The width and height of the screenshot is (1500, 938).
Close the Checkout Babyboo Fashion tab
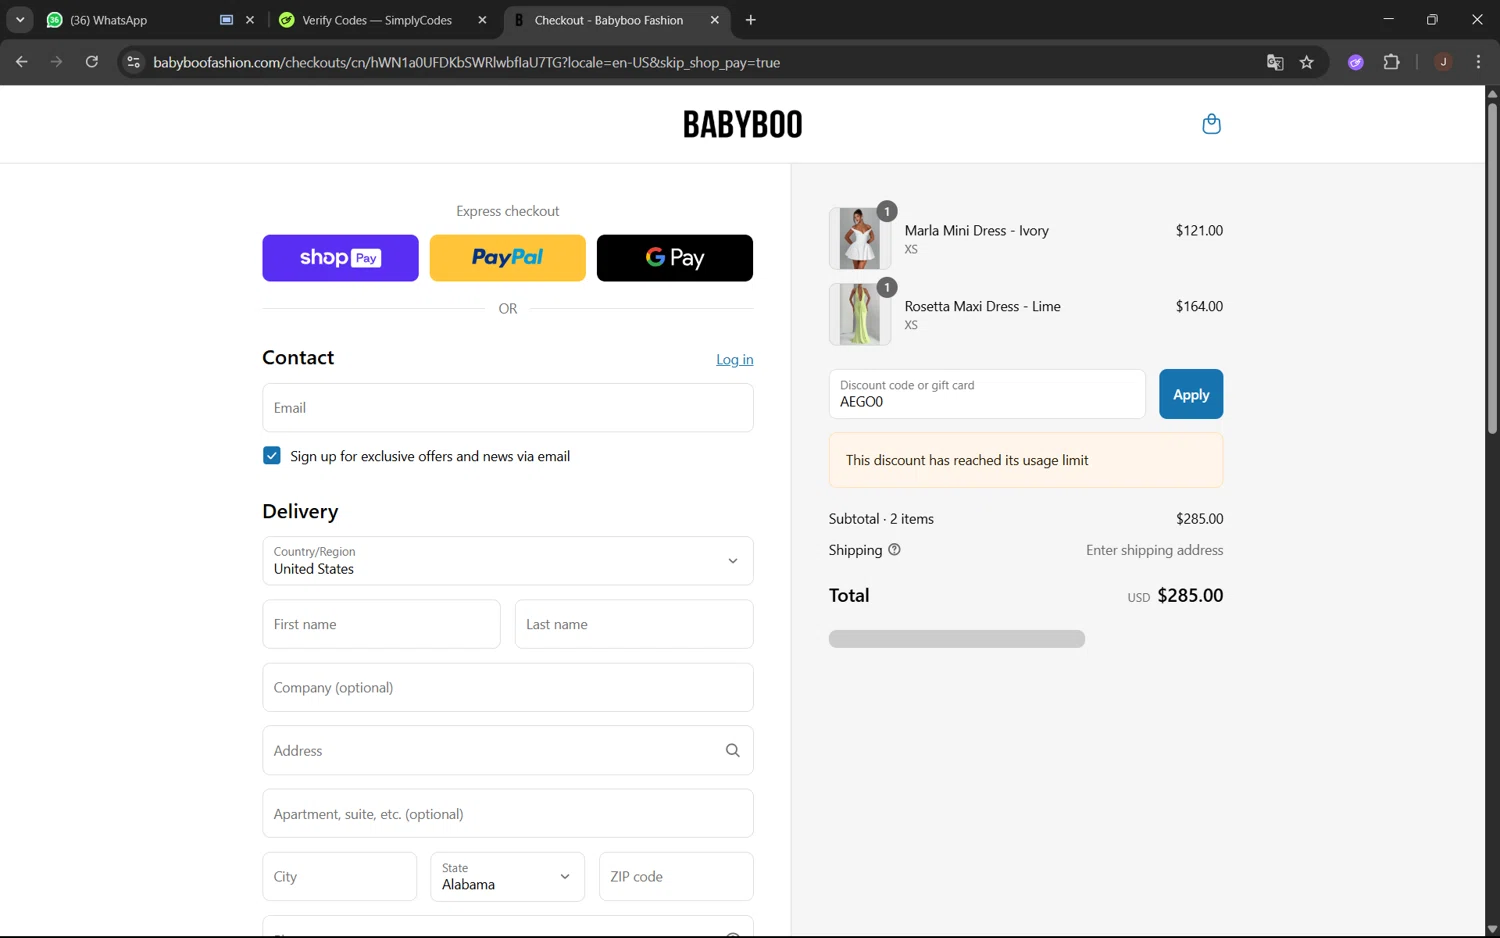pos(715,20)
